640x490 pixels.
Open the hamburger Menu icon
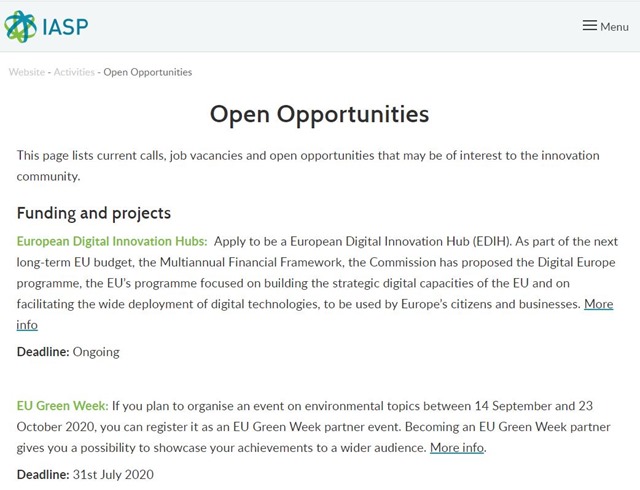click(x=589, y=26)
